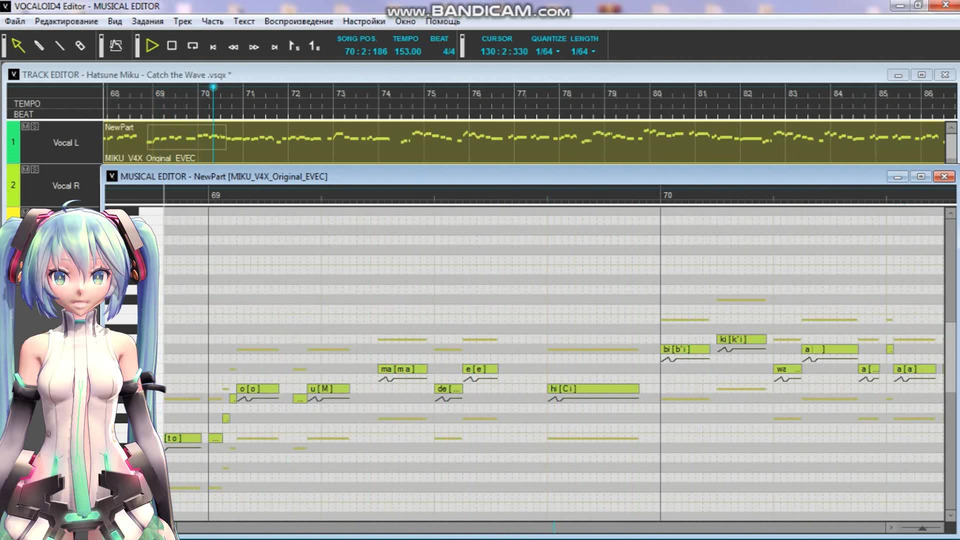Click the Rewind button
Image resolution: width=960 pixels, height=540 pixels.
(233, 47)
